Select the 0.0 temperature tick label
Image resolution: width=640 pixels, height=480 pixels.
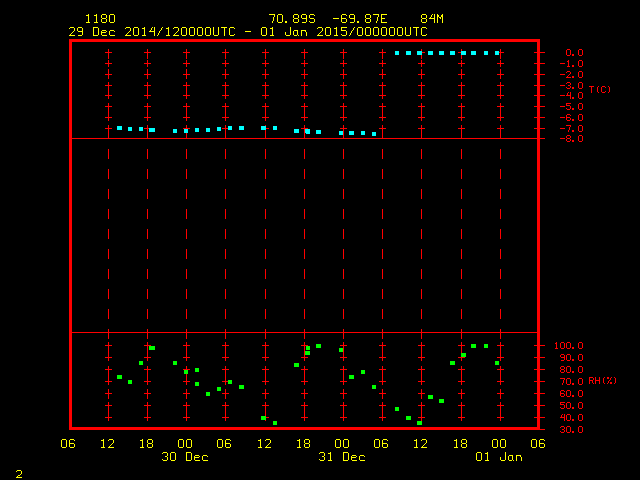tap(574, 52)
